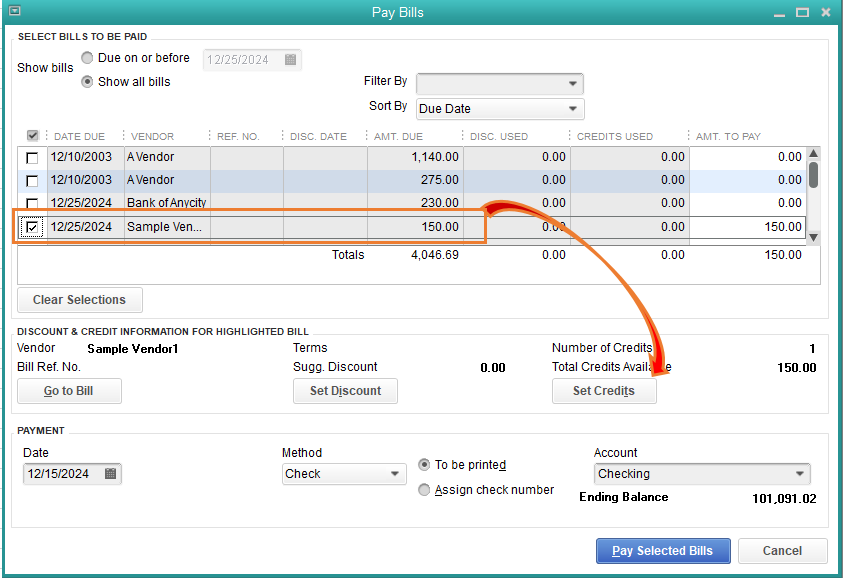Open the Filter By dropdown
The height and width of the screenshot is (578, 843).
point(500,84)
